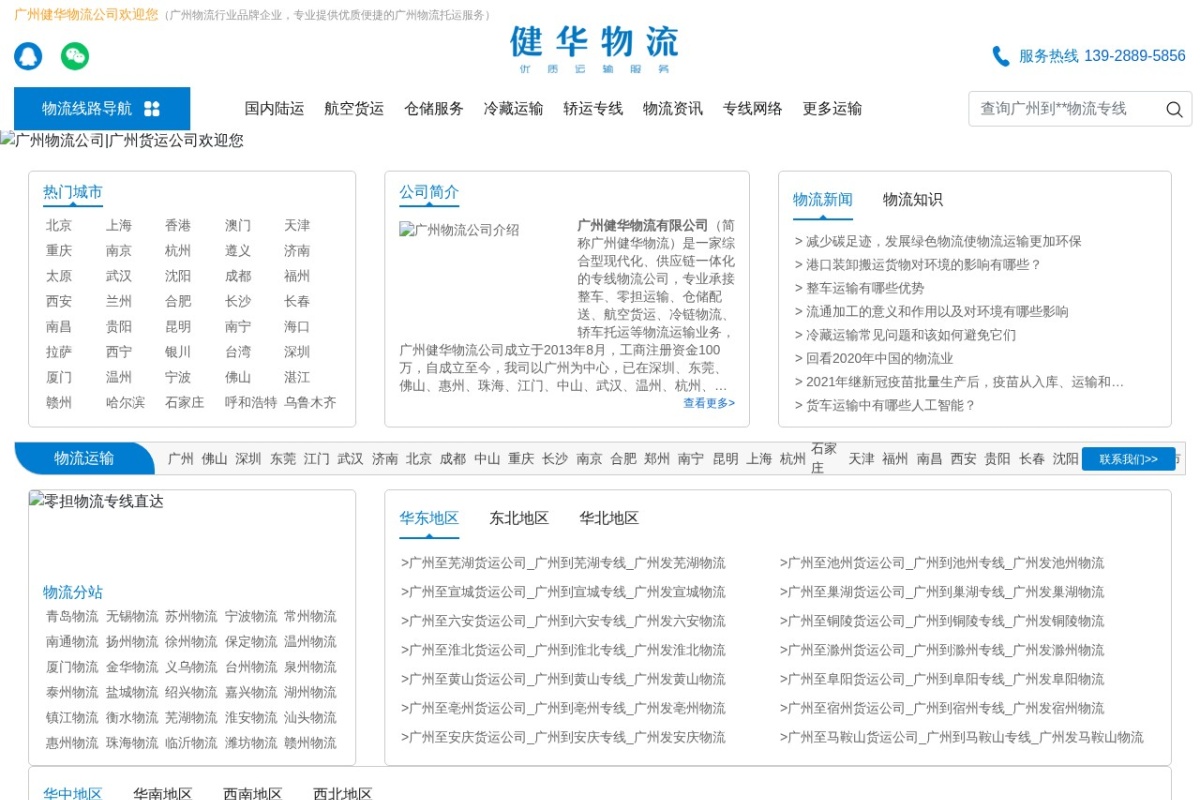
Task: Open the 广州至黄山货运公司 route link
Action: [x=563, y=679]
